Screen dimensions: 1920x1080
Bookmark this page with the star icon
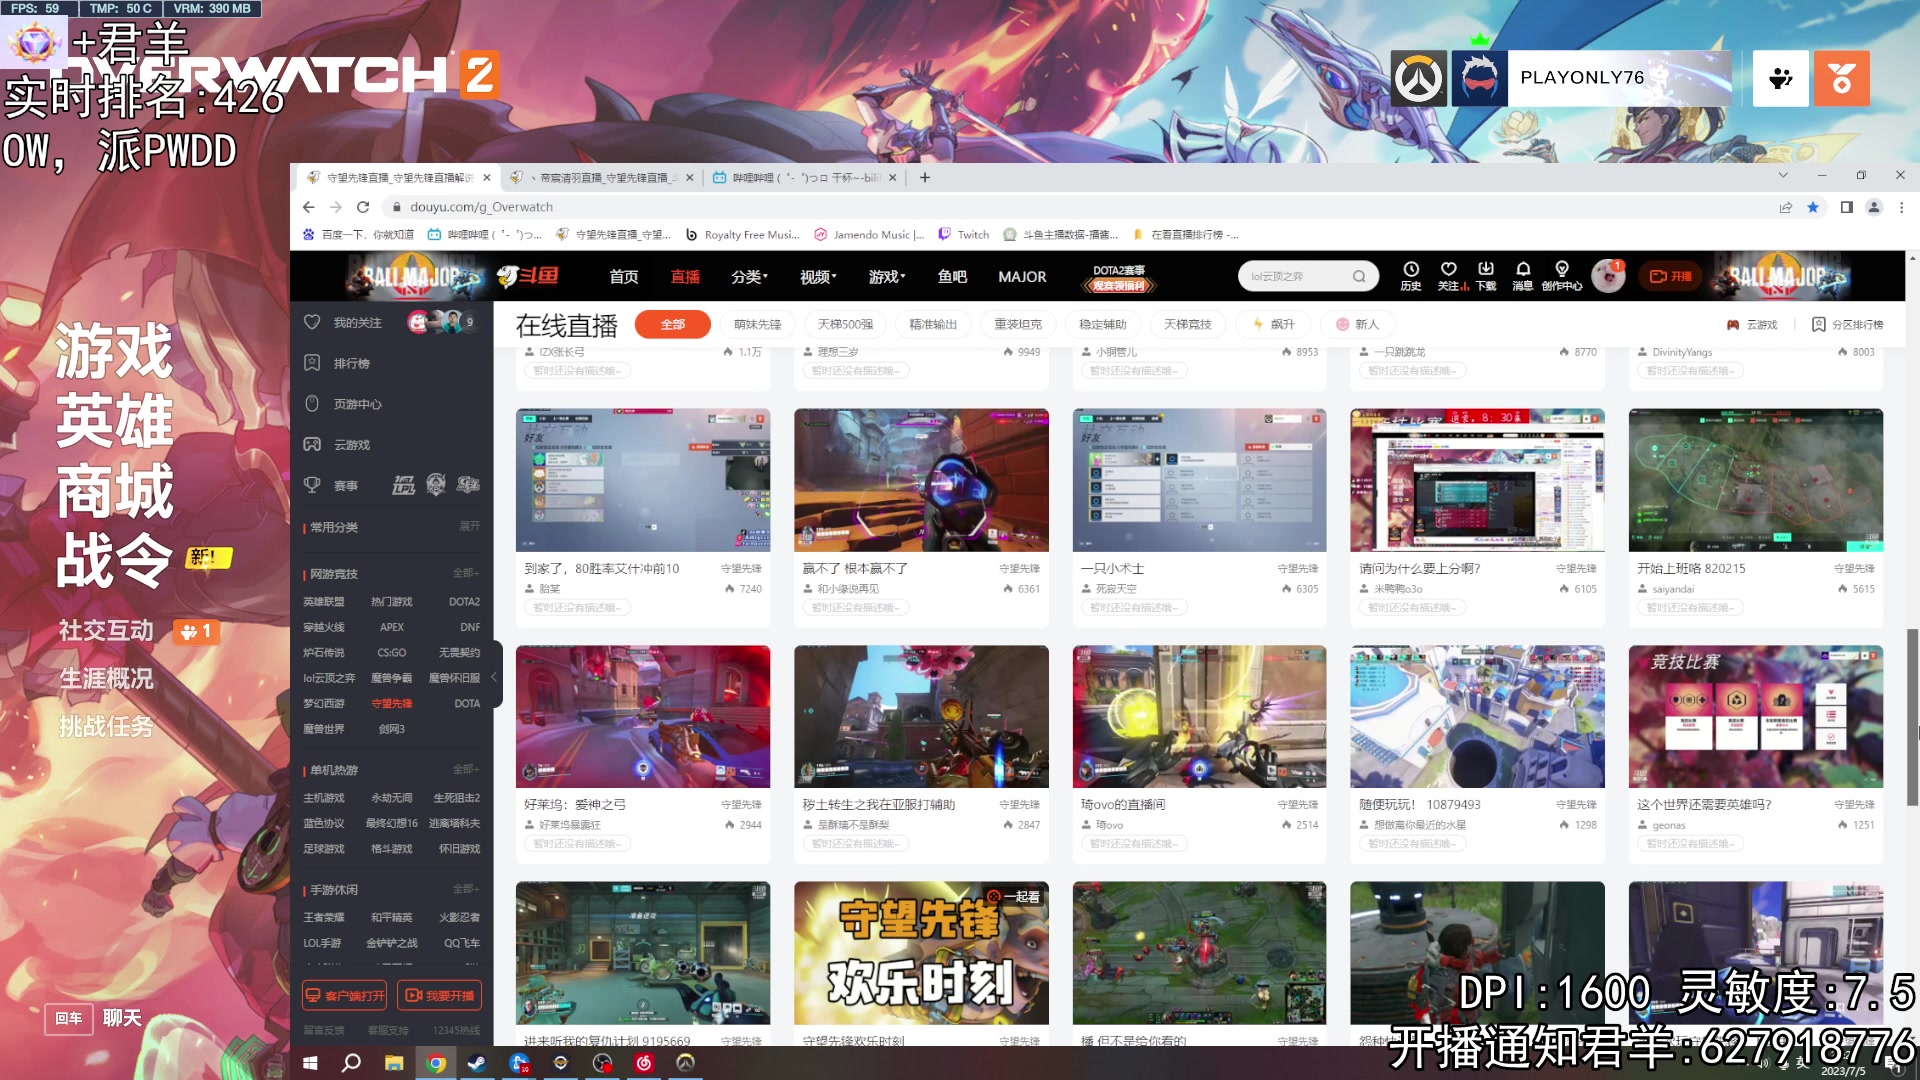click(x=1813, y=207)
